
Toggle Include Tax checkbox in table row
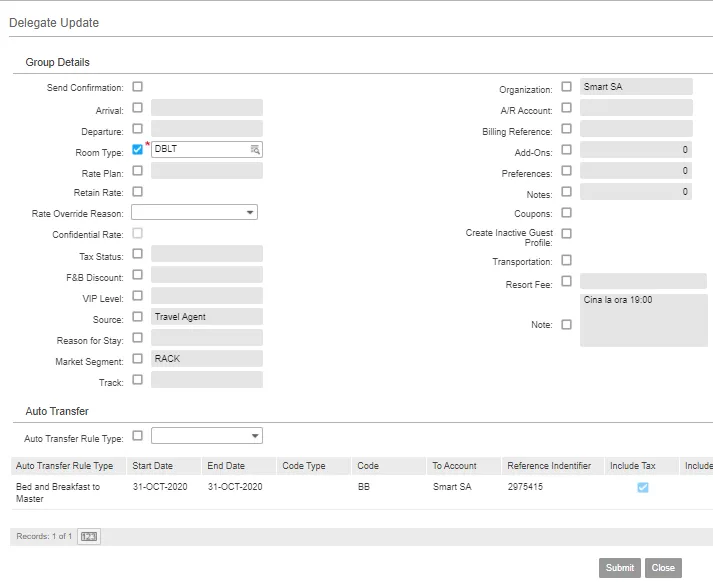[x=643, y=488]
